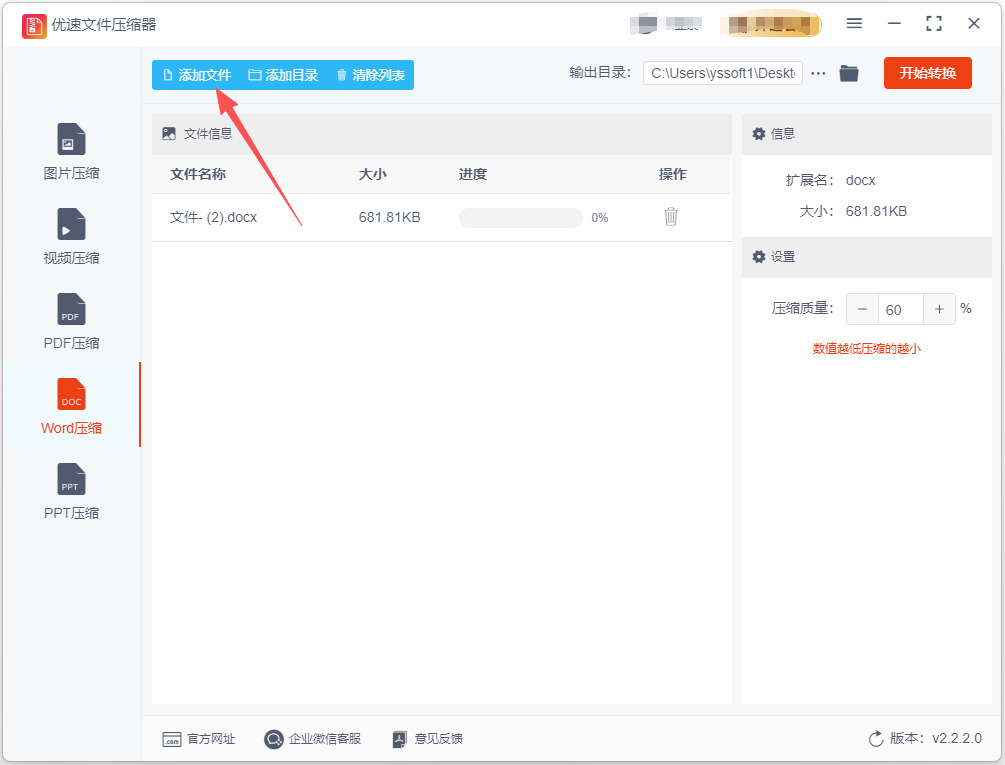Click 清除列表 to clear the list
The image size is (1005, 765).
coord(370,75)
